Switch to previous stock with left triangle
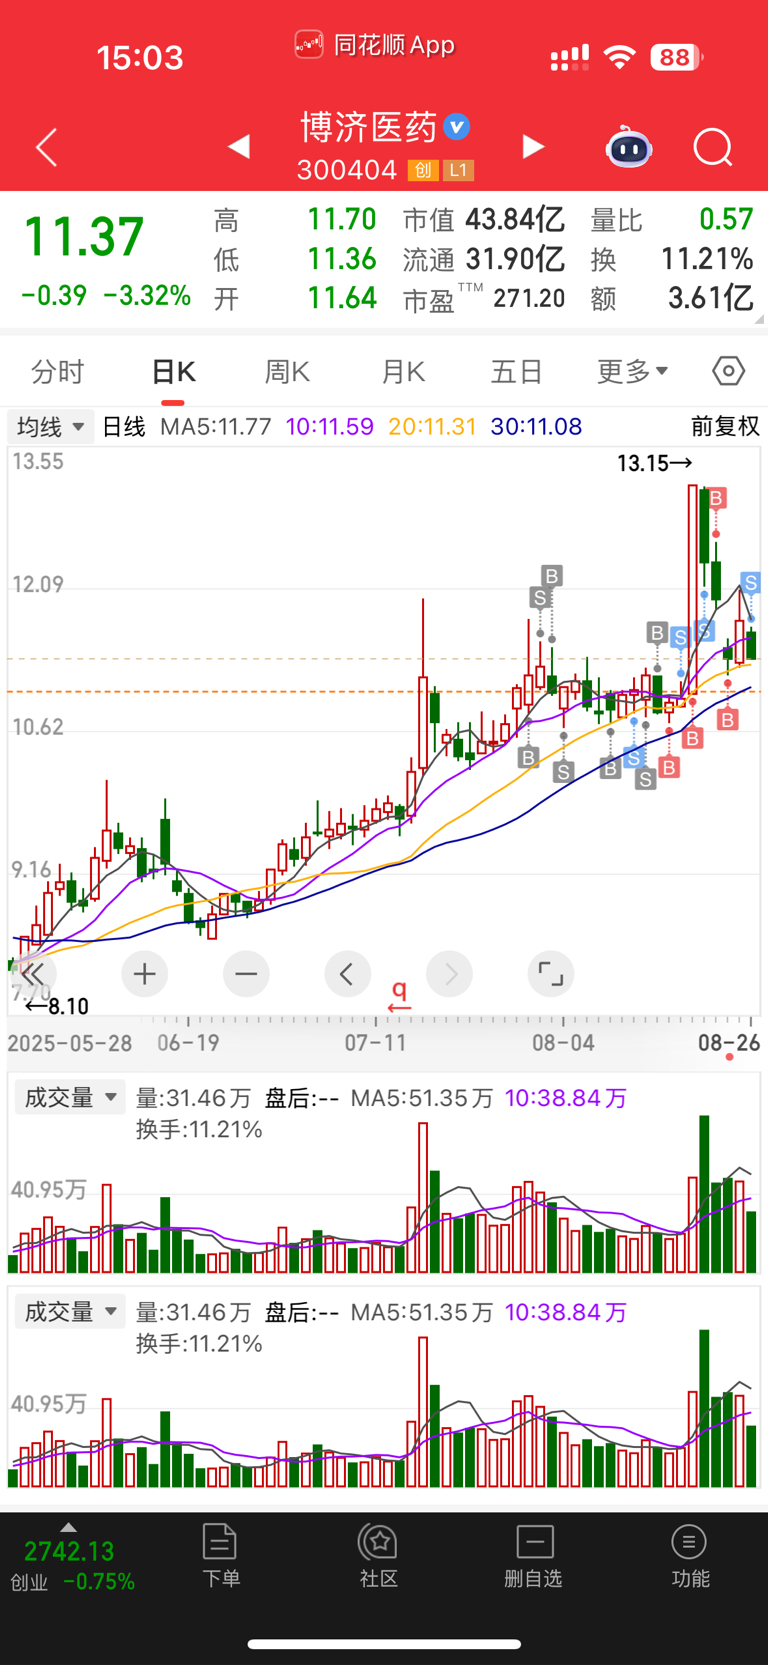This screenshot has height=1665, width=769. pyautogui.click(x=238, y=147)
